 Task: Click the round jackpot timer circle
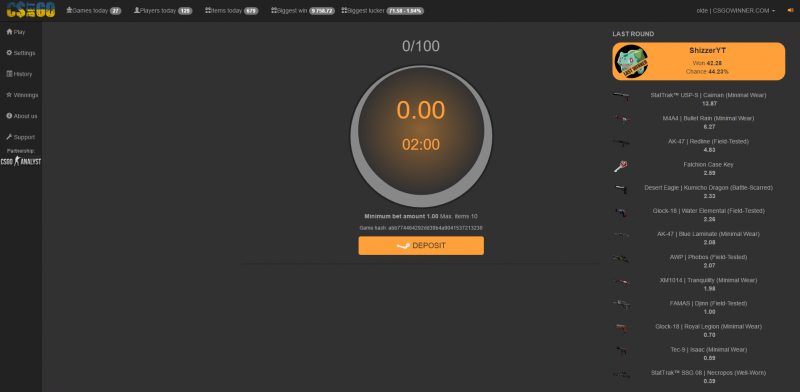421,136
